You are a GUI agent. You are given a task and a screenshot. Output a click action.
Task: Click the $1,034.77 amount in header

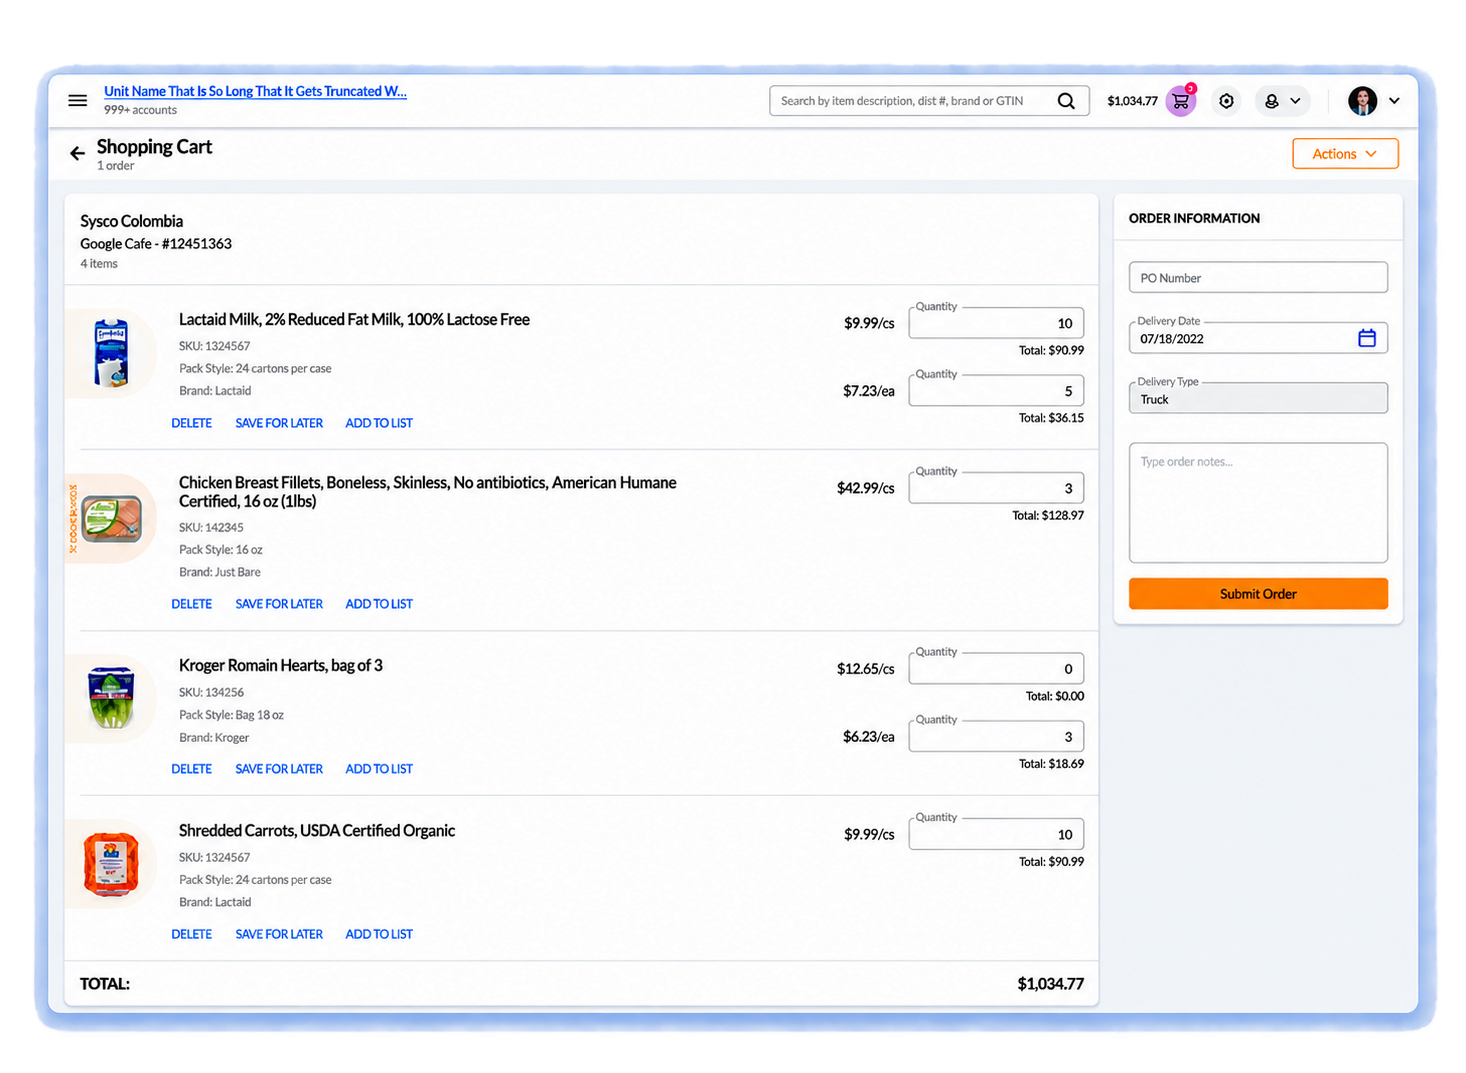1132,101
